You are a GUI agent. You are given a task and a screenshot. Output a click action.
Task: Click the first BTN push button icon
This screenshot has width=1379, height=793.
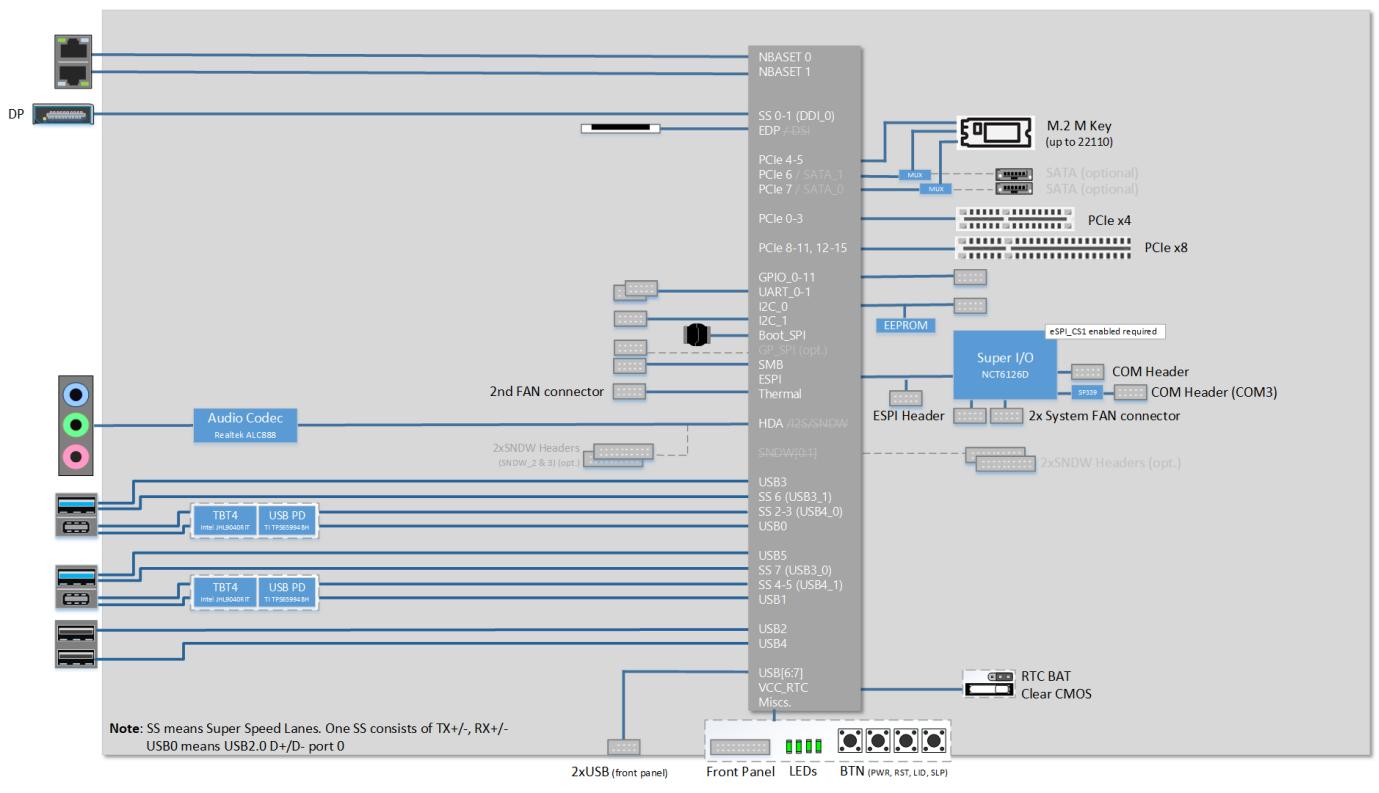point(853,743)
